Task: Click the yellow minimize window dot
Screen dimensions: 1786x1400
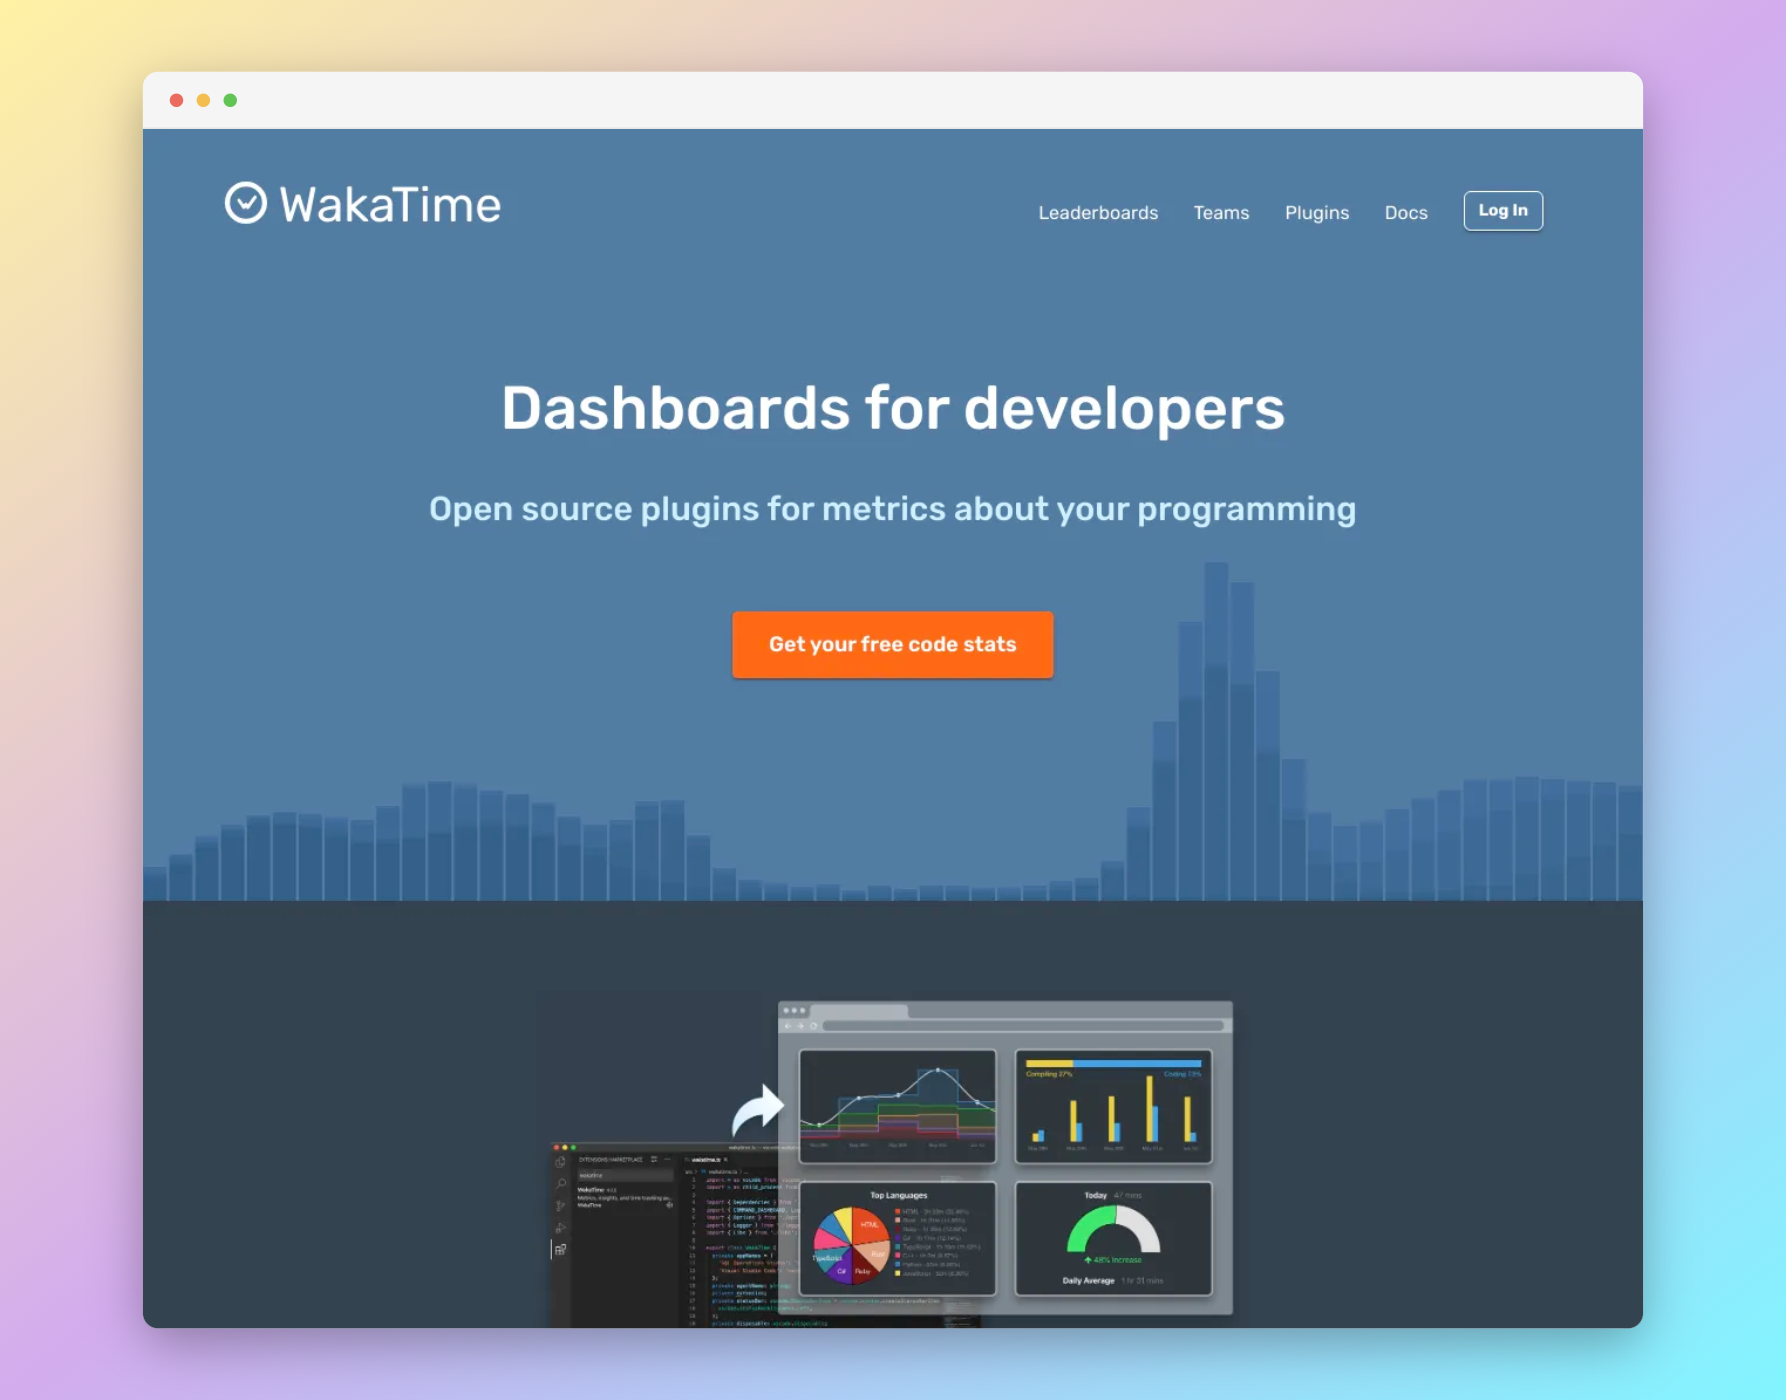Action: point(203,100)
